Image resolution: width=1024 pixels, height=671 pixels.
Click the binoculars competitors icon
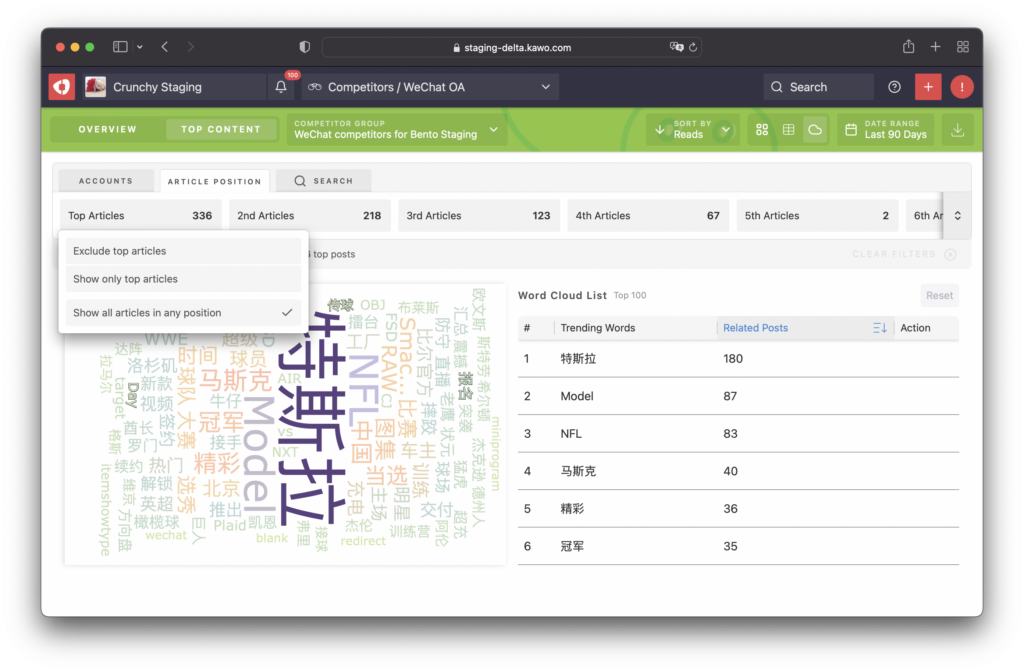tap(315, 87)
